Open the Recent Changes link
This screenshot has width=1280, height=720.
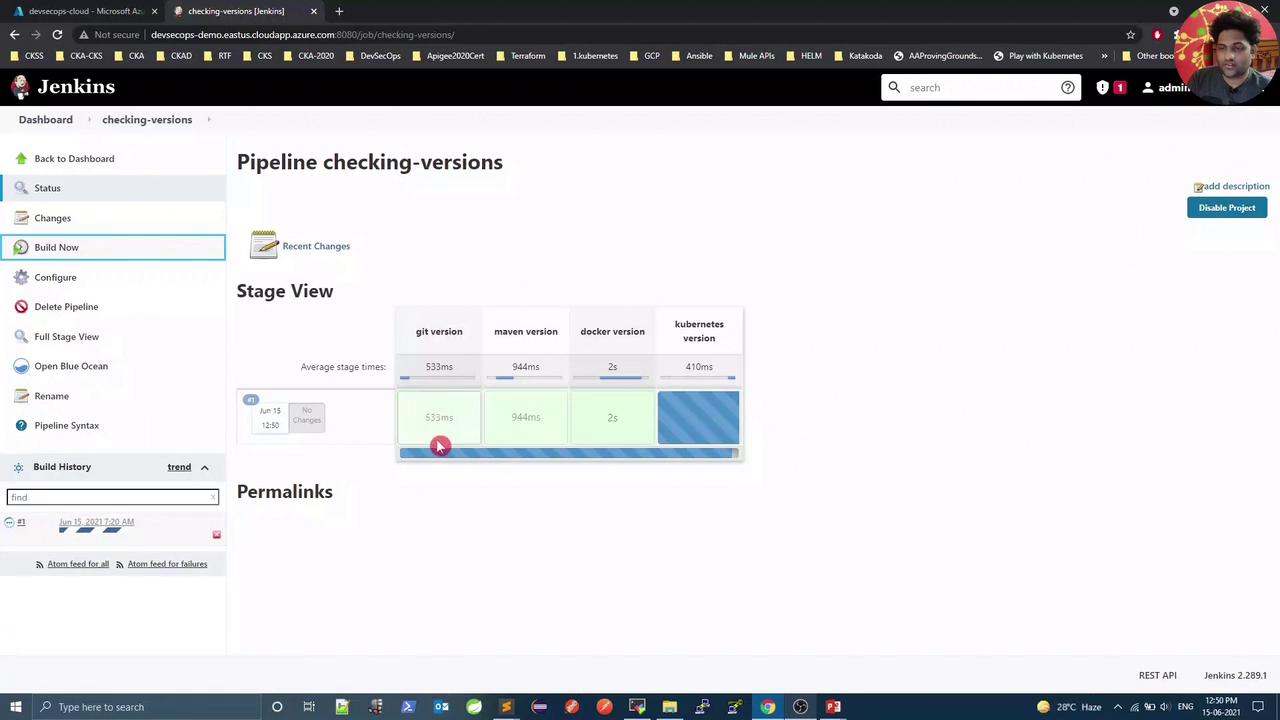coord(316,246)
